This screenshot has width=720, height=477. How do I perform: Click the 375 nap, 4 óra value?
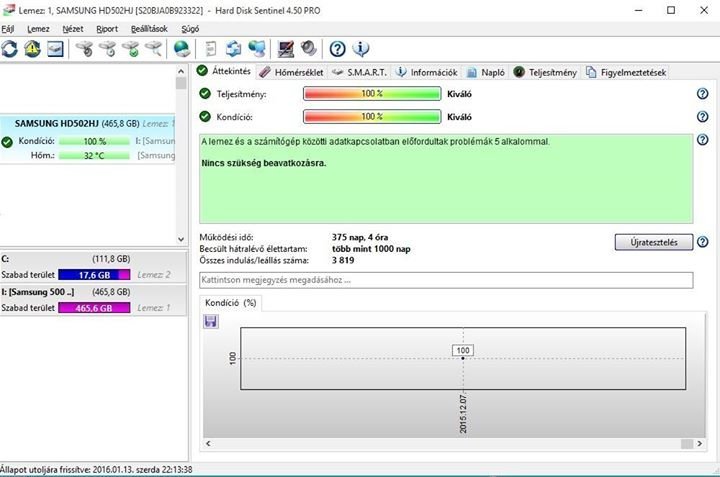(360, 237)
